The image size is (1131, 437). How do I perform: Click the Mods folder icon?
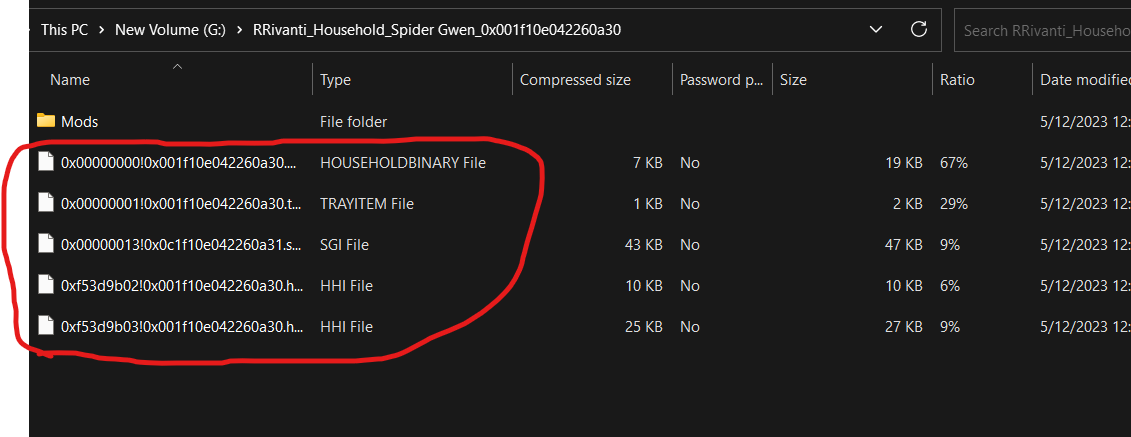46,120
